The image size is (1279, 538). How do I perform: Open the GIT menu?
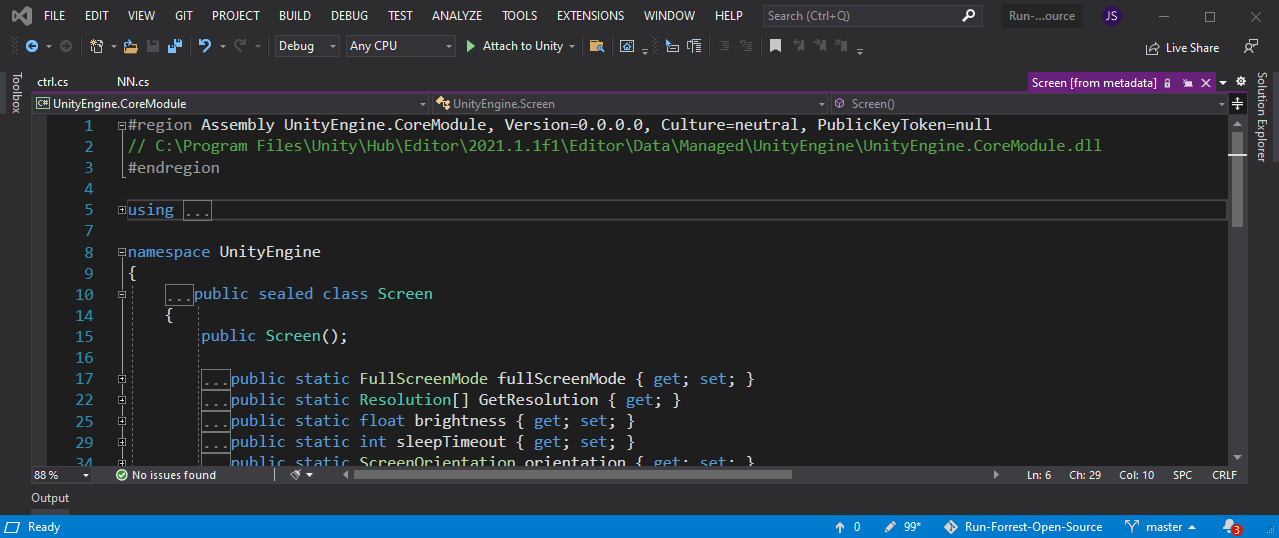pos(184,16)
